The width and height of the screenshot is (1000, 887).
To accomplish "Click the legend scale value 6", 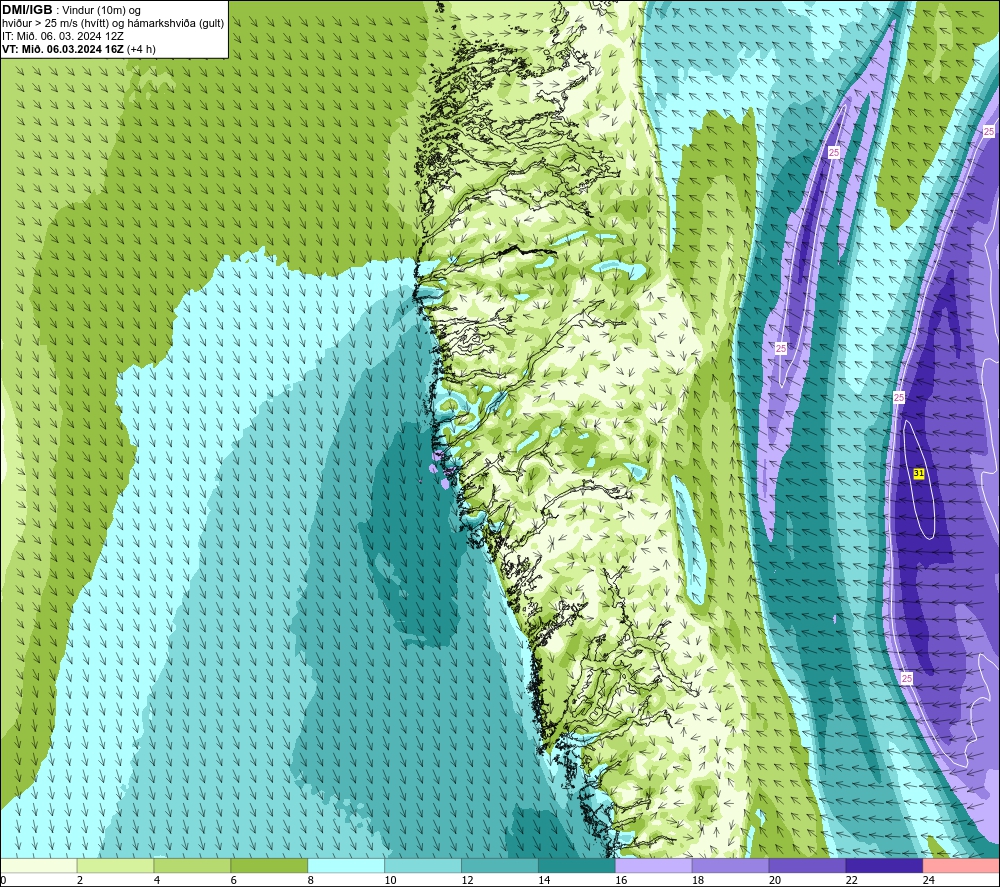I will click(233, 880).
